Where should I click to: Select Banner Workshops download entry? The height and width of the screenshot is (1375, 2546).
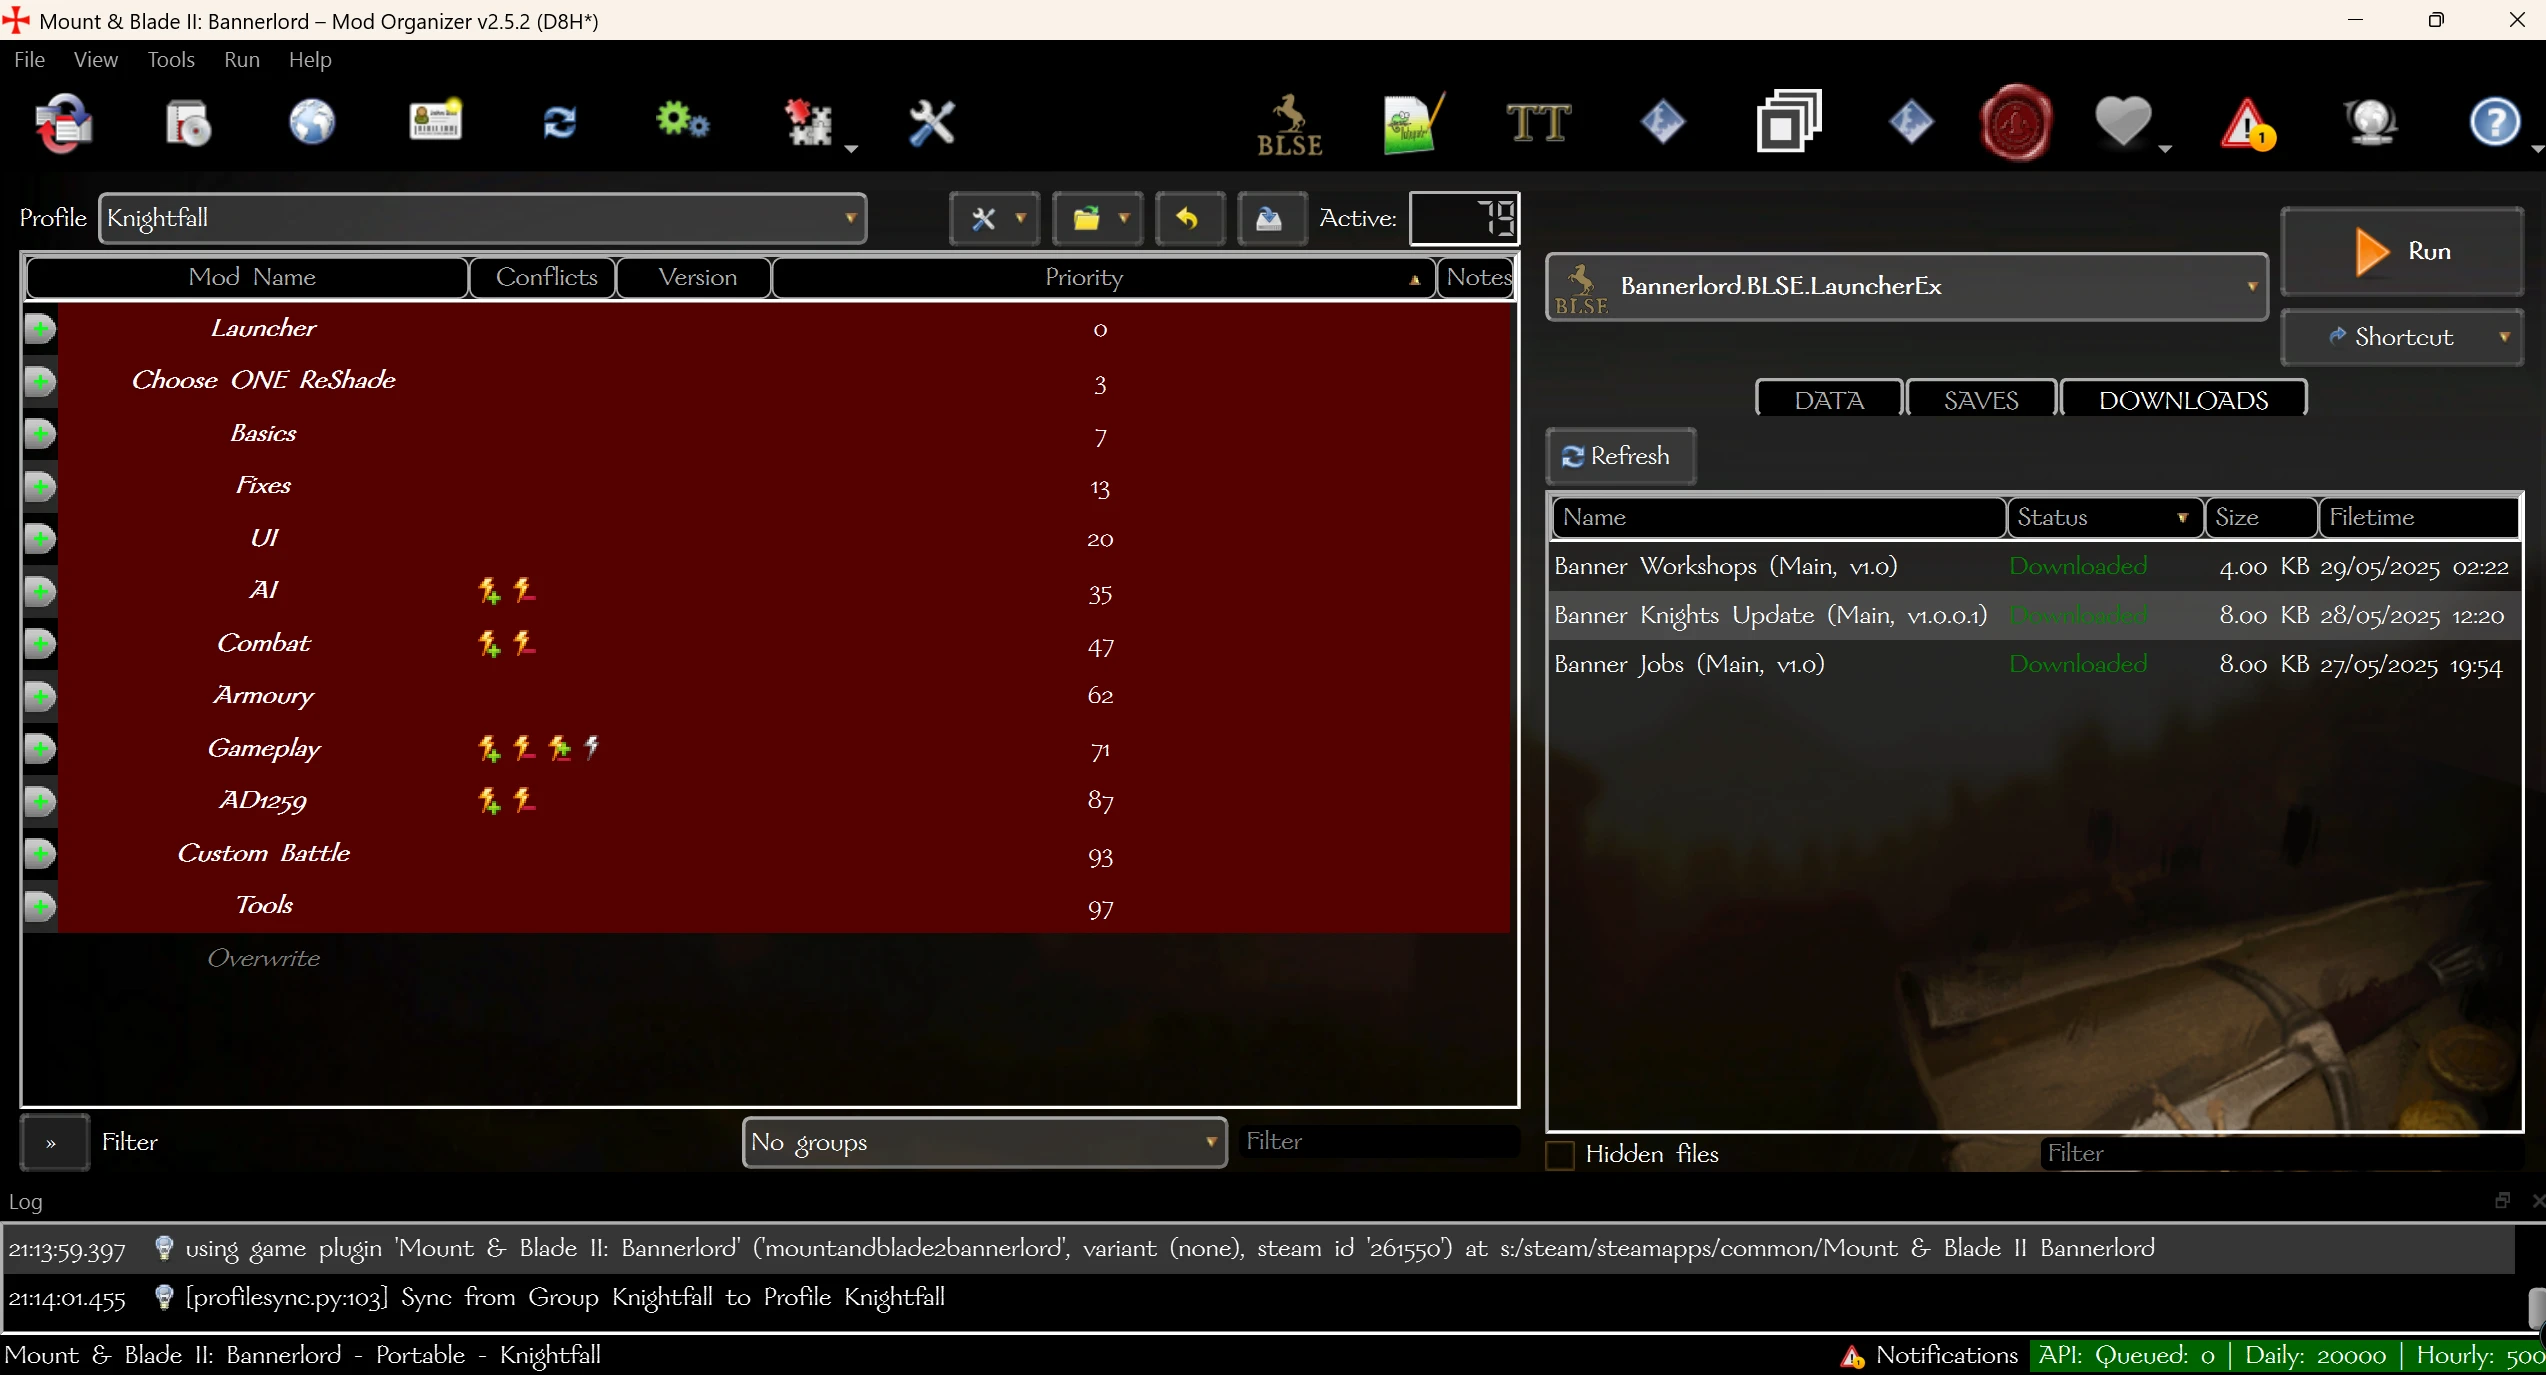[x=2034, y=567]
